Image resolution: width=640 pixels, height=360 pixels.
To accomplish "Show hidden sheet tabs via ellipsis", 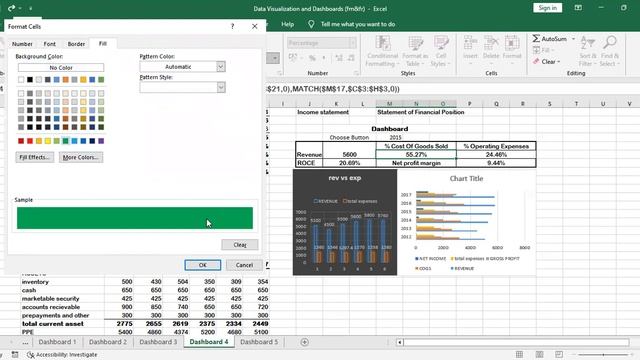I will click(x=25, y=342).
